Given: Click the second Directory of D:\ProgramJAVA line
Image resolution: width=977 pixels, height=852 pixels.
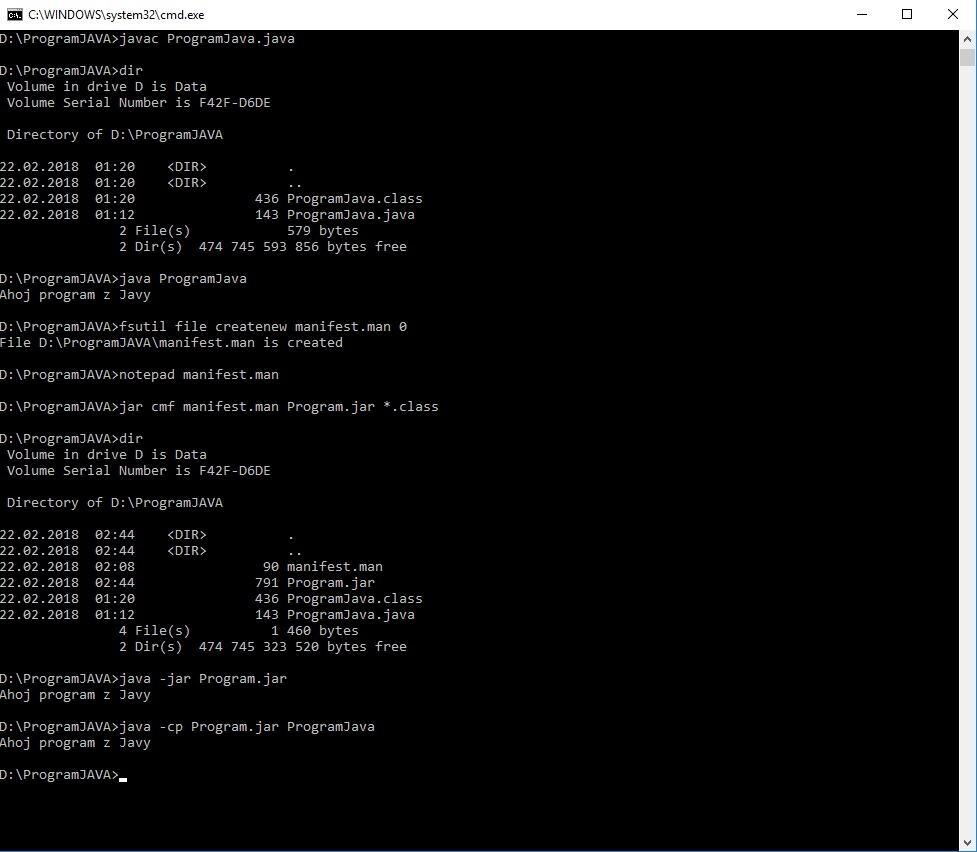Looking at the screenshot, I should pyautogui.click(x=115, y=503).
